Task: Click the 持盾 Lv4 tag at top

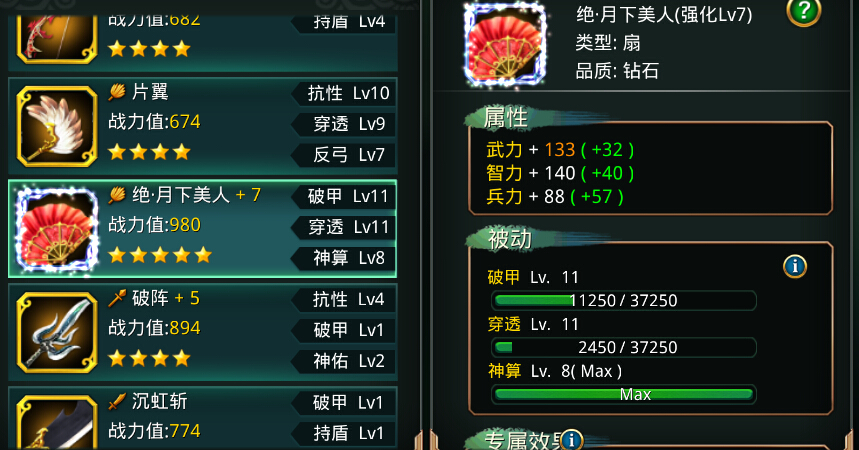Action: click(x=345, y=23)
